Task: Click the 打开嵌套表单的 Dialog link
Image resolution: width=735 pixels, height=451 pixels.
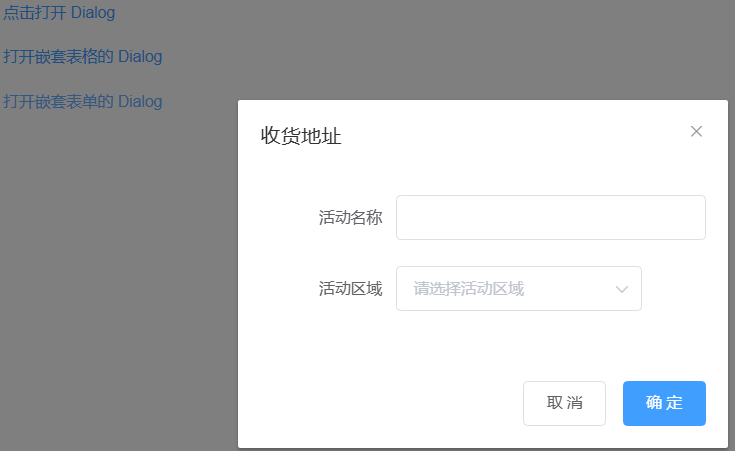Action: (82, 101)
